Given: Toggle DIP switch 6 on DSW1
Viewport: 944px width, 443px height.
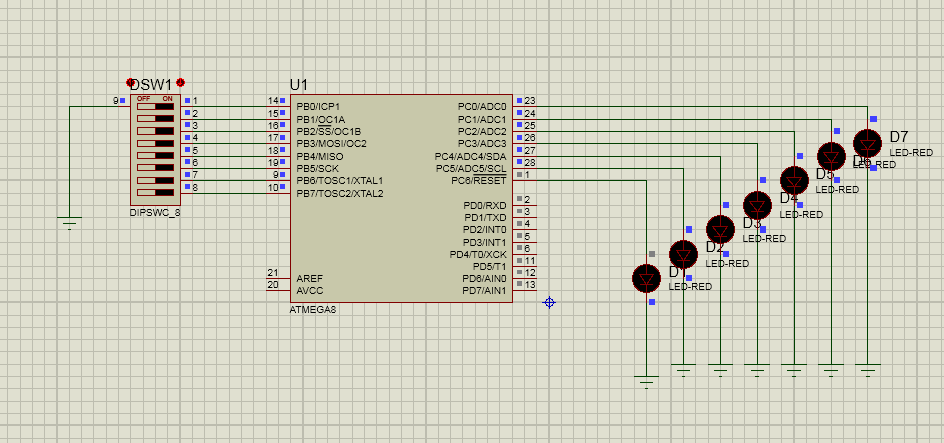Looking at the screenshot, I should tap(155, 168).
